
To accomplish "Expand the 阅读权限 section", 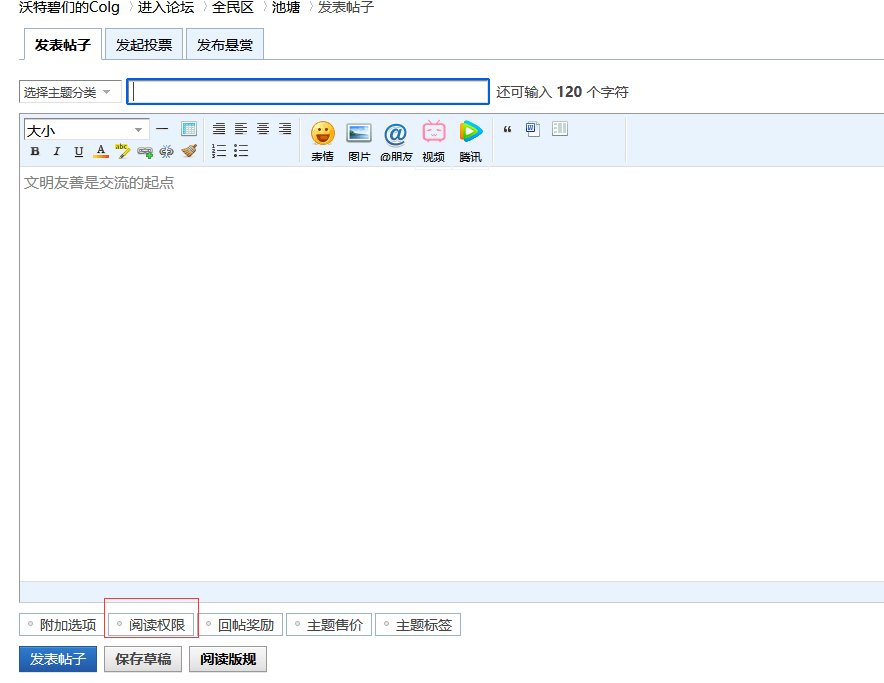I will pyautogui.click(x=151, y=625).
